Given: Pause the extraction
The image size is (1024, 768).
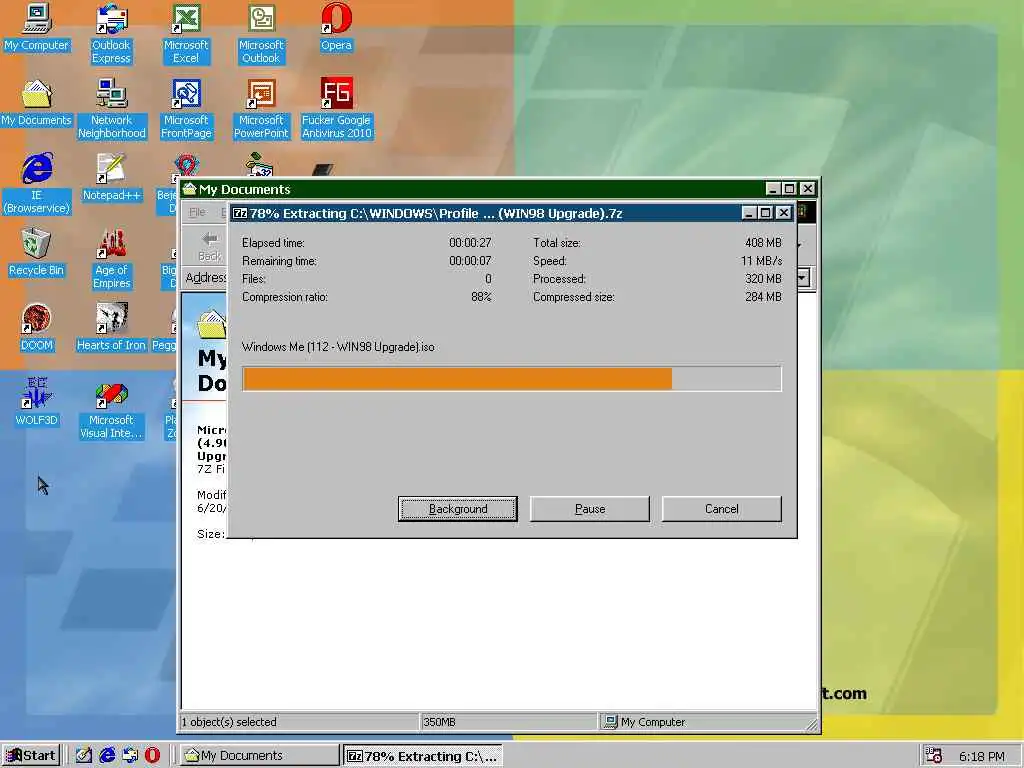Looking at the screenshot, I should click(x=590, y=509).
